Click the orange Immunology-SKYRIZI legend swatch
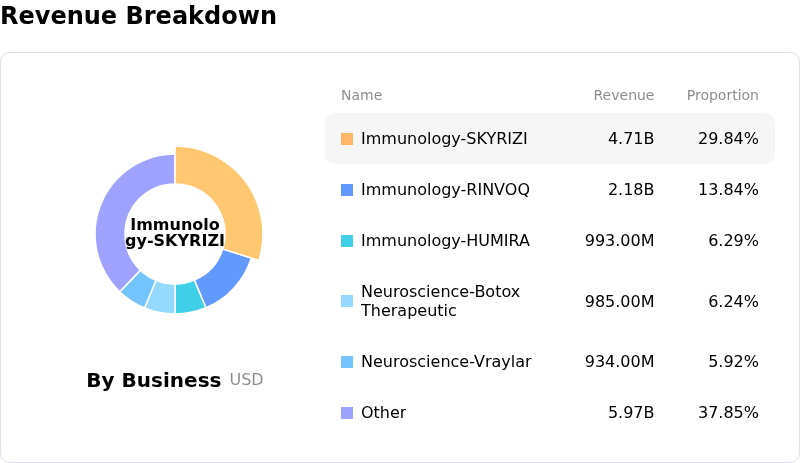800x463 pixels. 347,139
